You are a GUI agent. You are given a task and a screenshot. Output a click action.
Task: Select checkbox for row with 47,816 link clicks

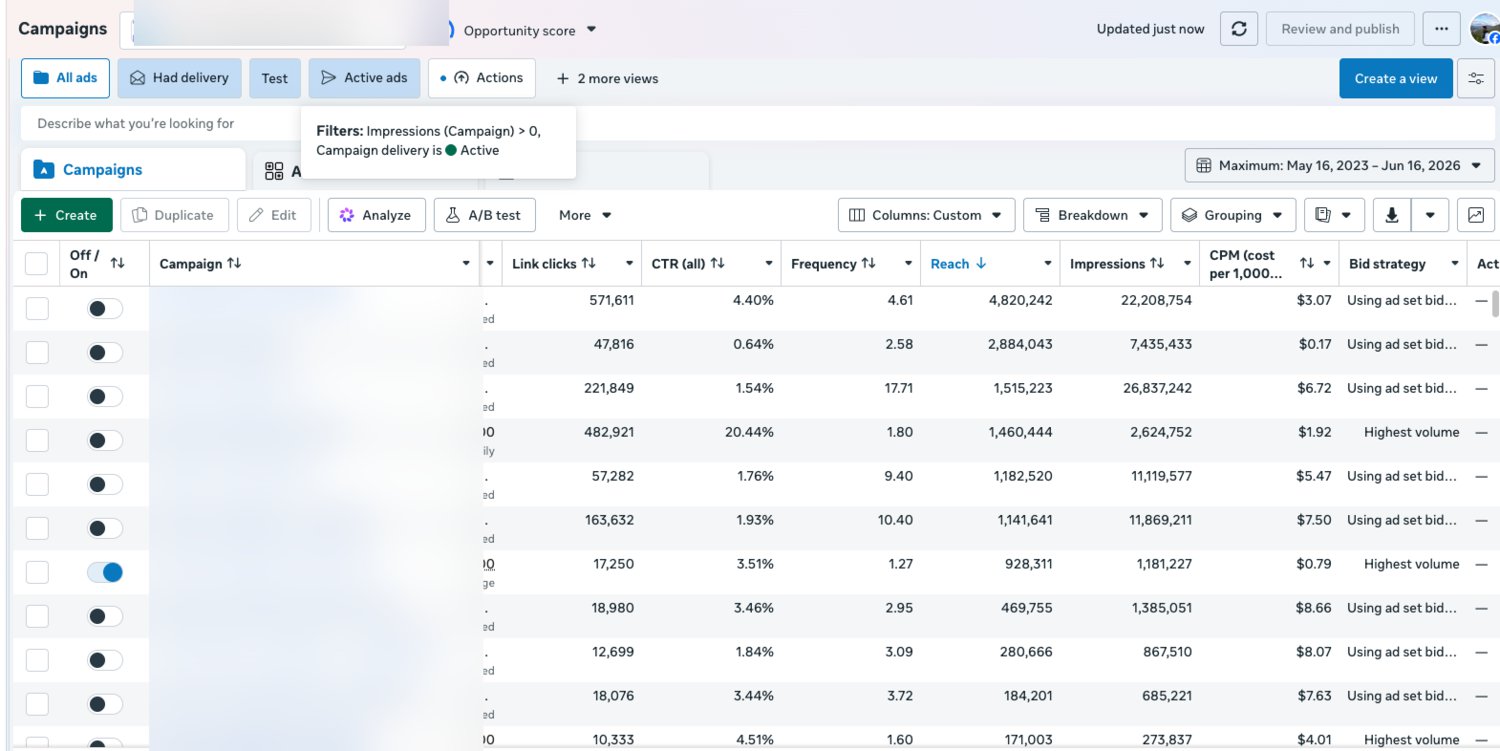click(37, 352)
